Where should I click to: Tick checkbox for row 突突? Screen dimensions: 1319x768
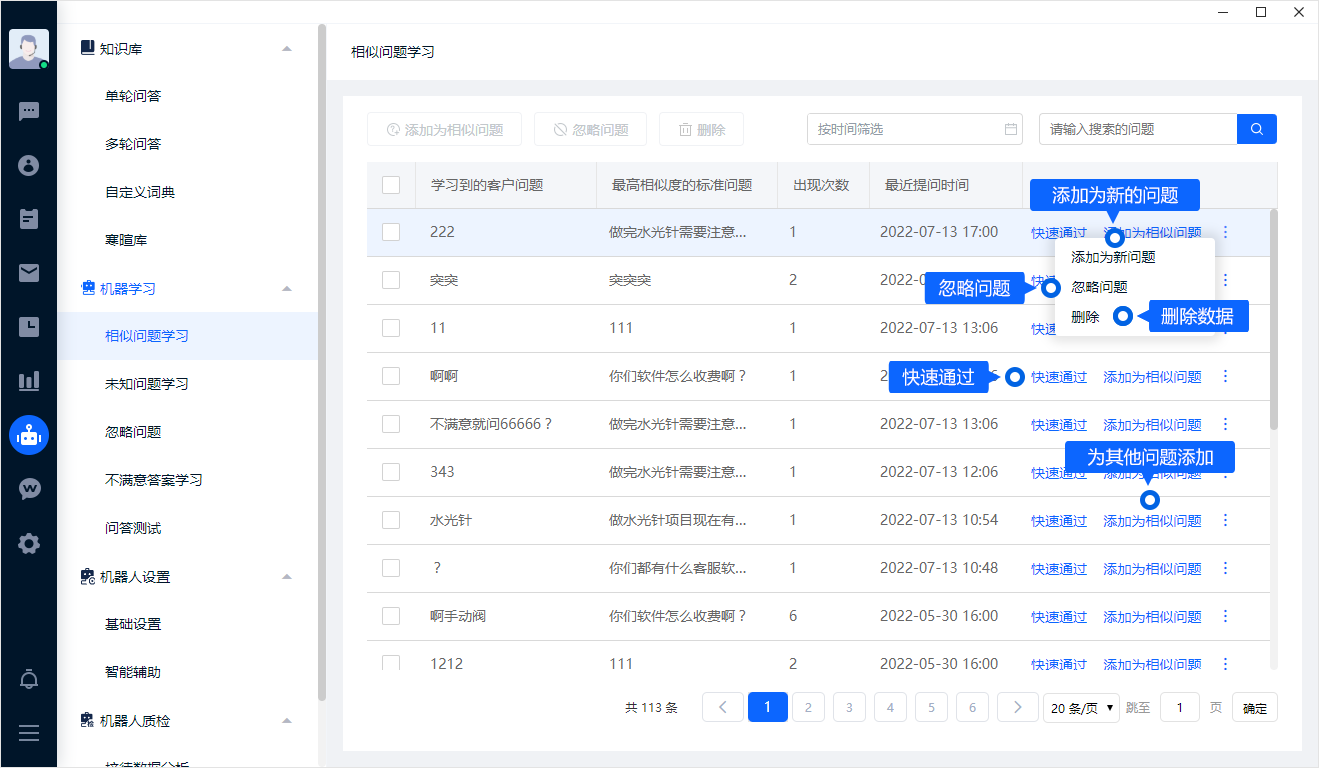[391, 280]
